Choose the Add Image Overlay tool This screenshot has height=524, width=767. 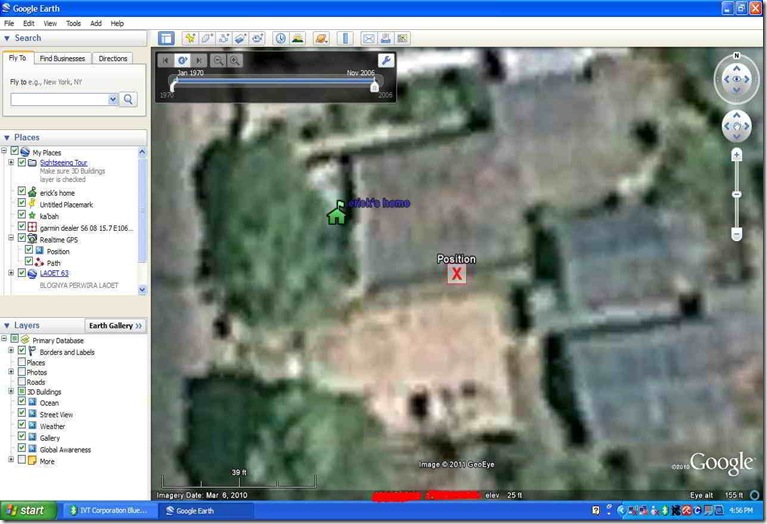[x=240, y=38]
